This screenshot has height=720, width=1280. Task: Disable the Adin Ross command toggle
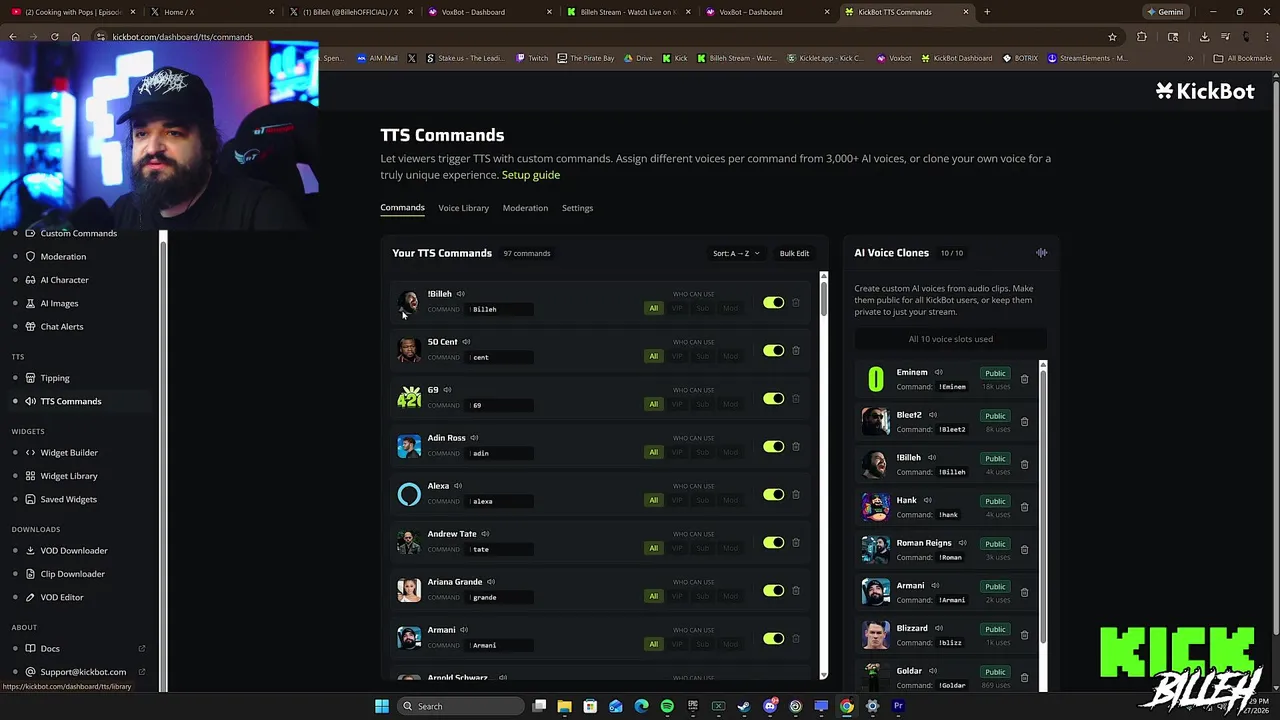pos(773,447)
